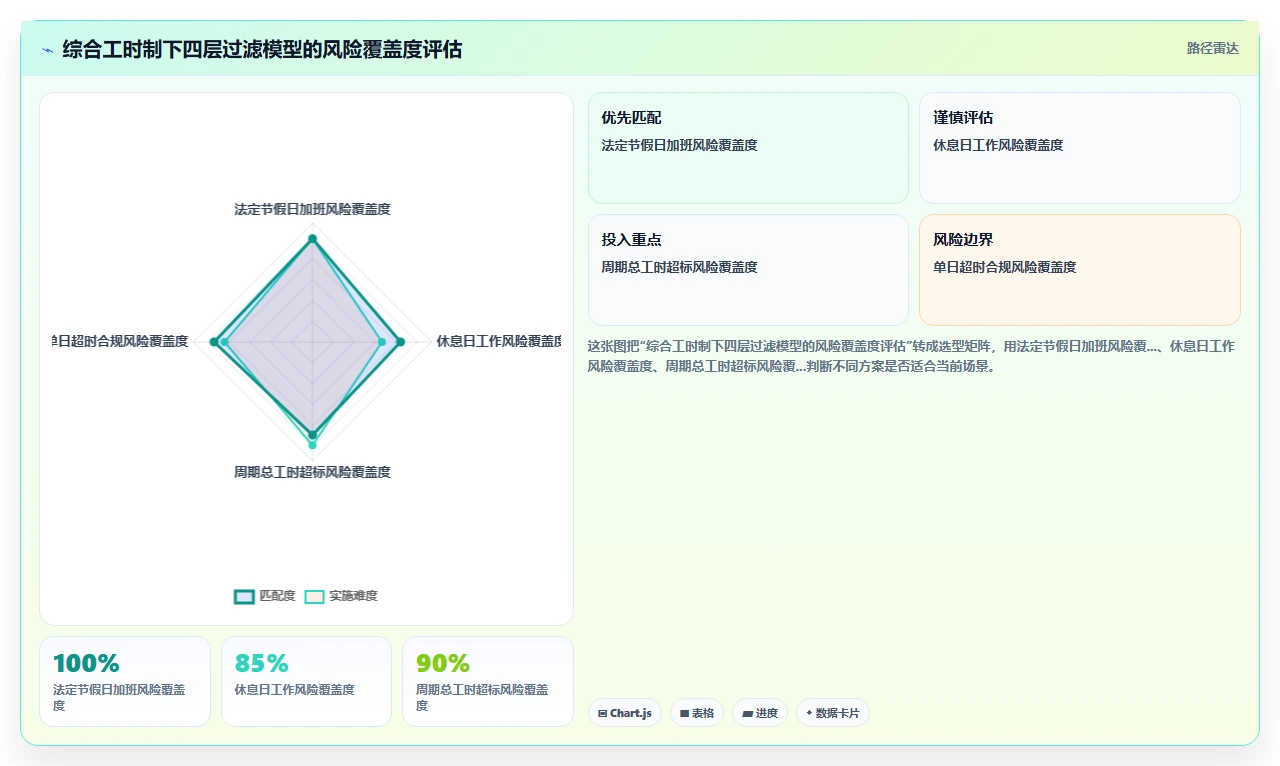Select the 85% stat card
Screen dimensions: 1280x766
pyautogui.click(x=306, y=681)
